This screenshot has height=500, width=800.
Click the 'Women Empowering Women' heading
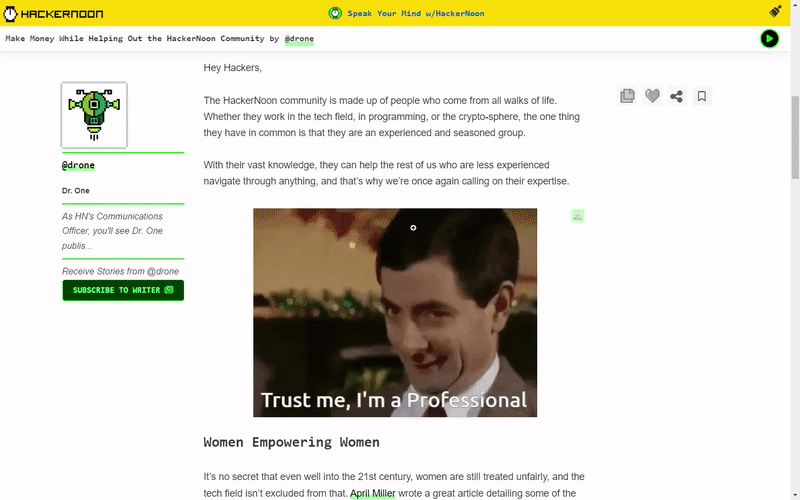(291, 442)
